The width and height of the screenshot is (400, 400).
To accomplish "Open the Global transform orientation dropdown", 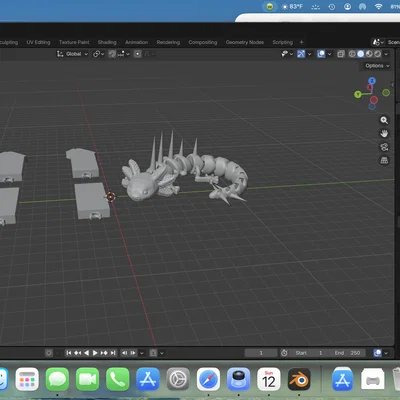I will [72, 54].
